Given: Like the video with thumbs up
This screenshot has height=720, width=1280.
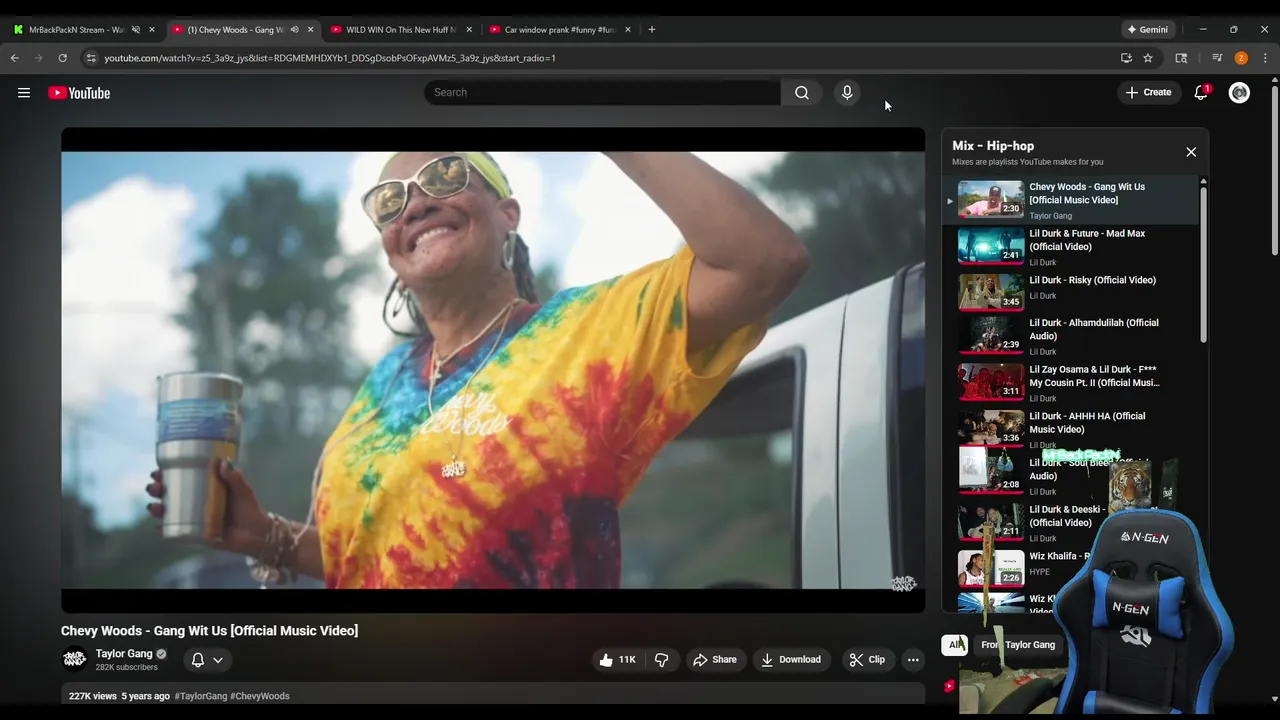Looking at the screenshot, I should click(x=617, y=660).
